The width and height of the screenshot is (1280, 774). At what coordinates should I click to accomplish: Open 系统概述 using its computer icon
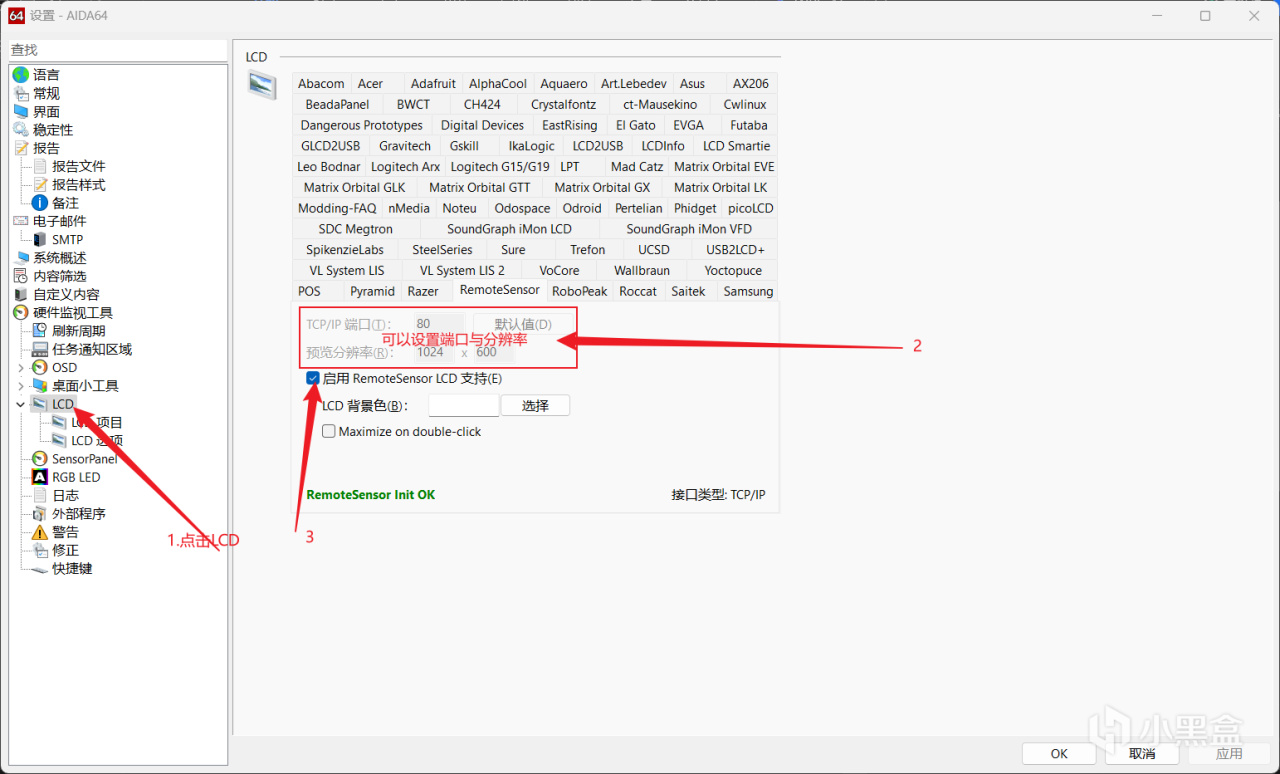pyautogui.click(x=21, y=258)
